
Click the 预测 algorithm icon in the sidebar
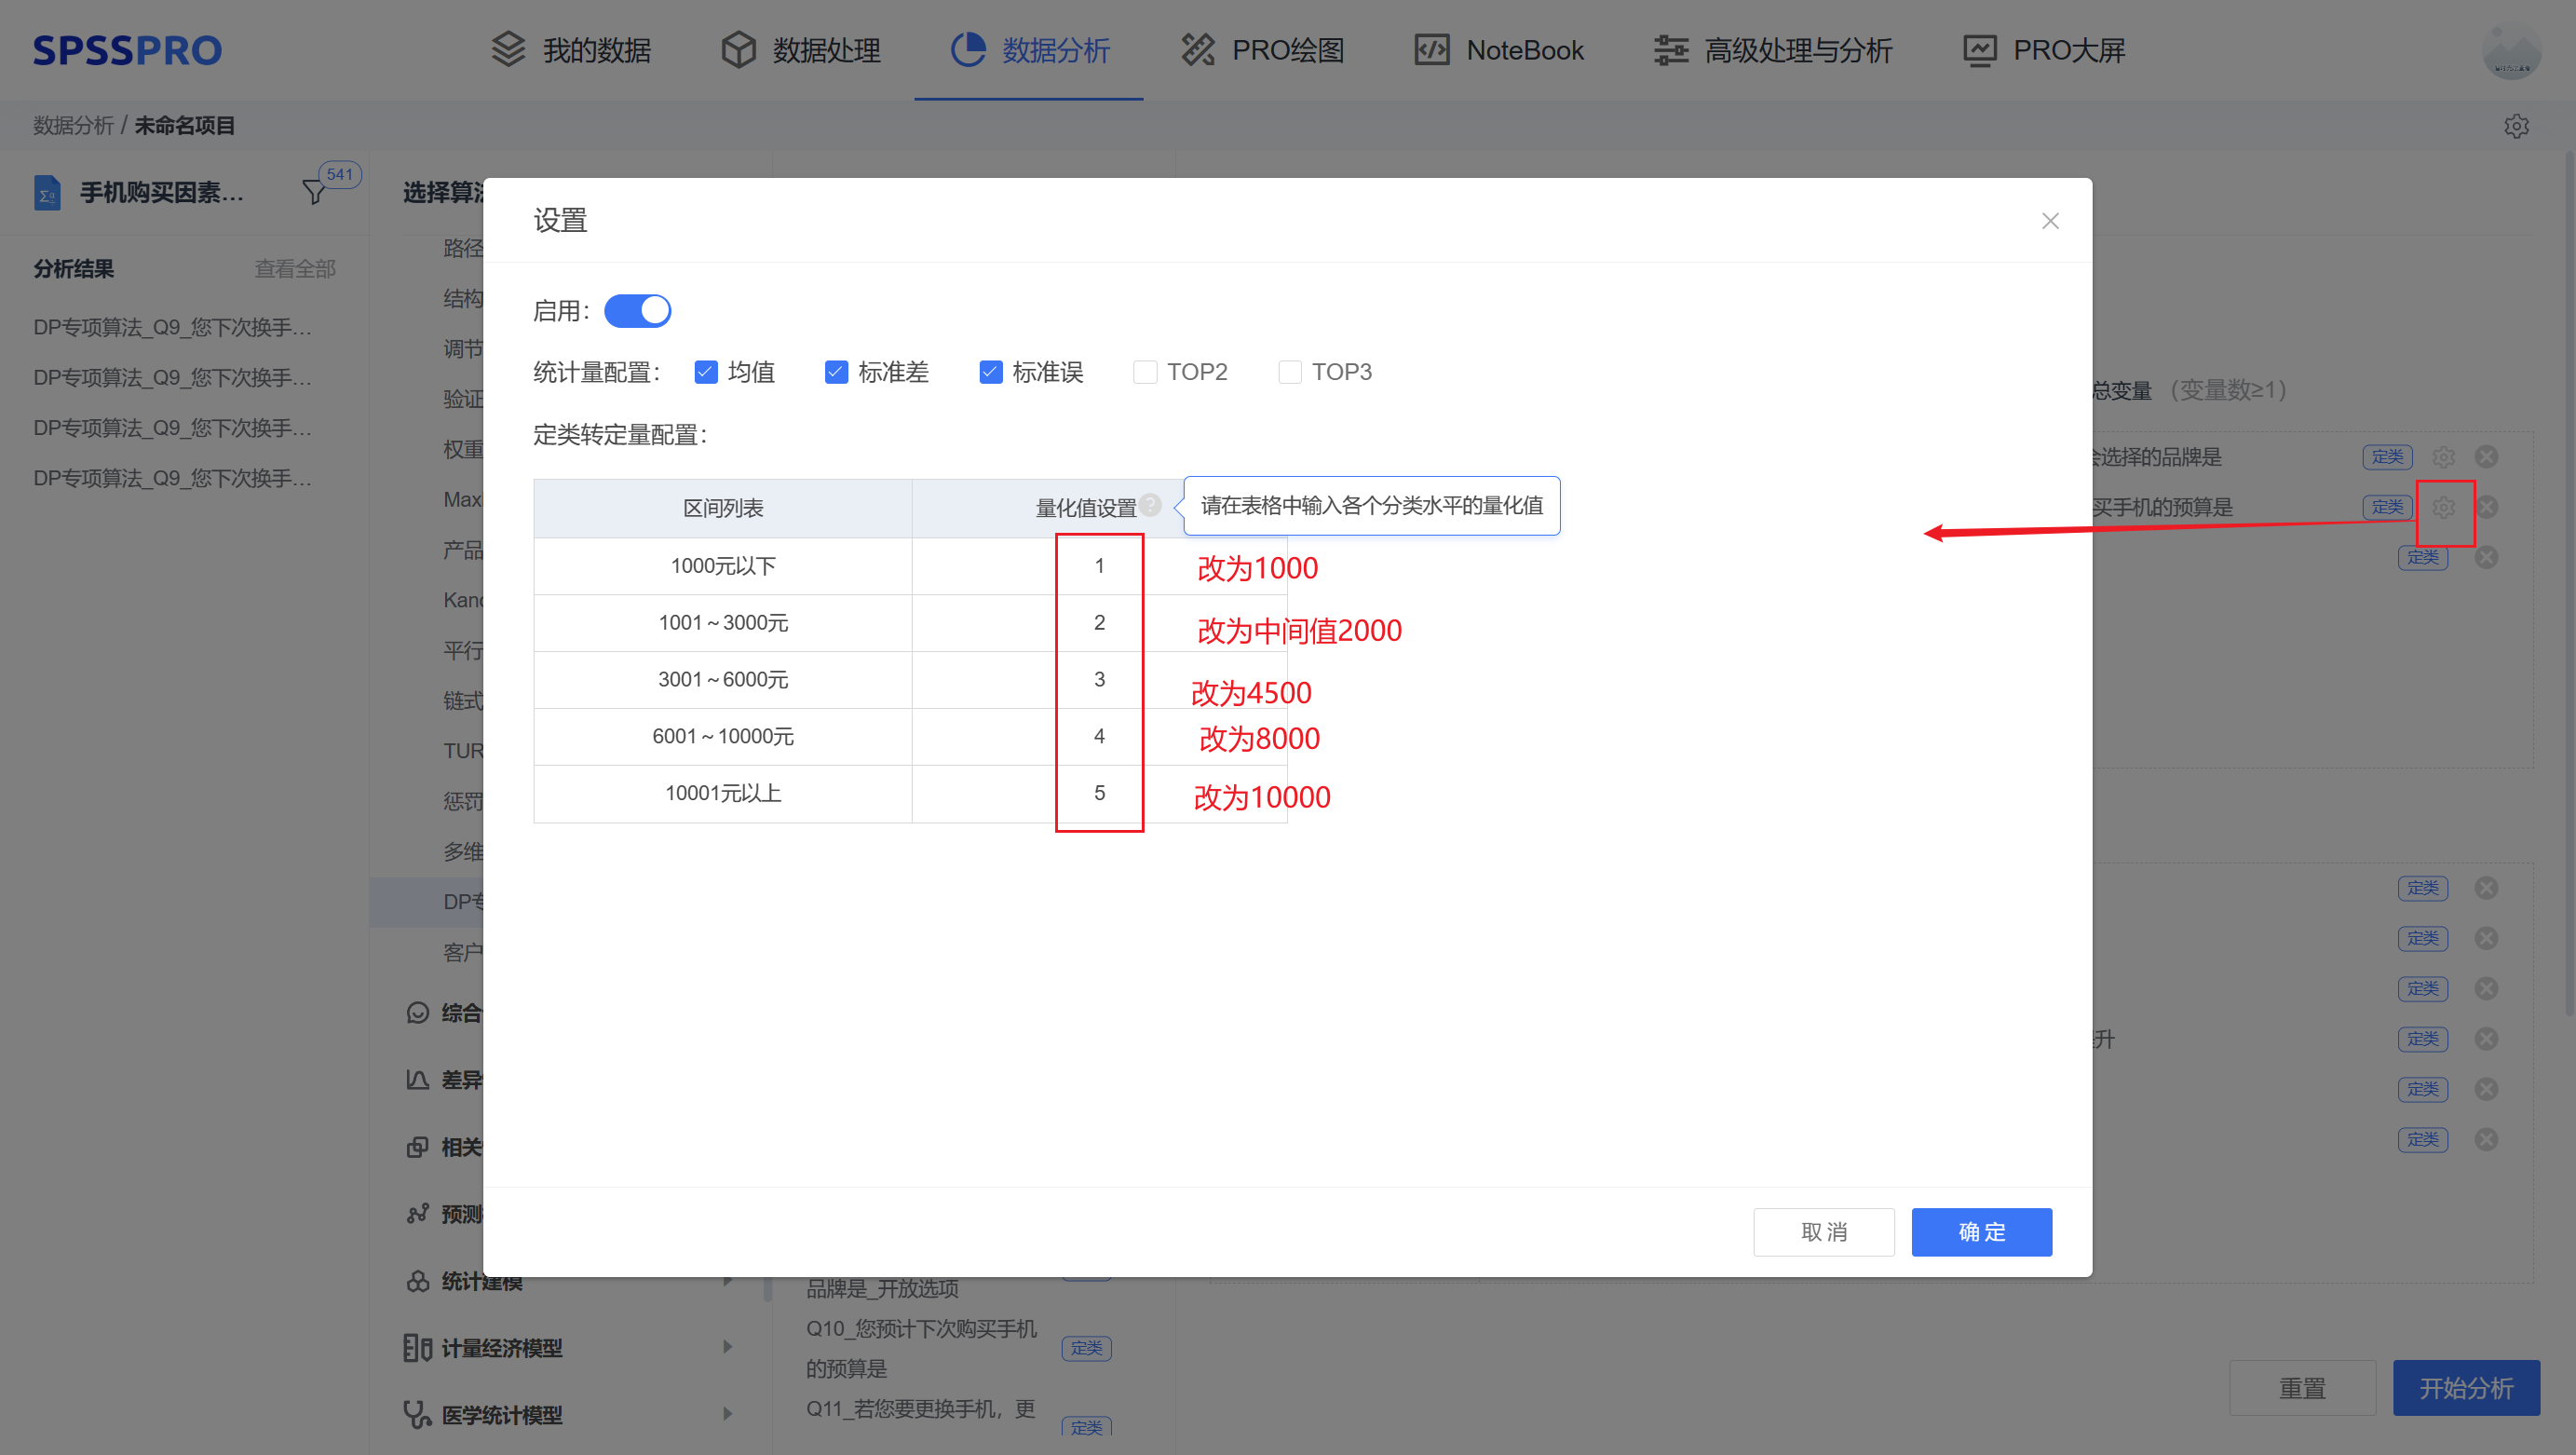pos(418,1213)
